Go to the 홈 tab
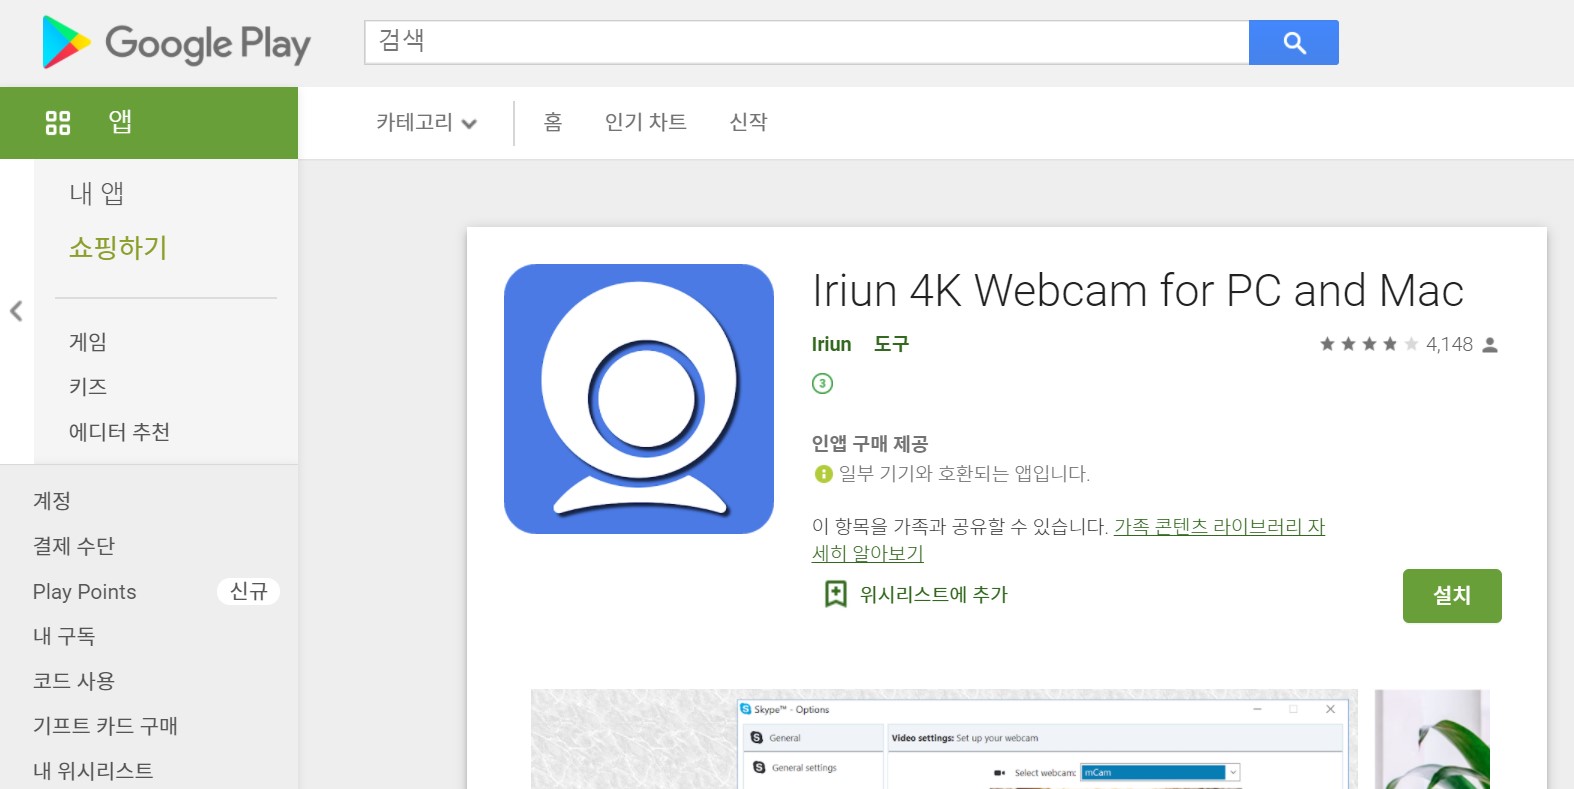Viewport: 1574px width, 789px height. 553,122
